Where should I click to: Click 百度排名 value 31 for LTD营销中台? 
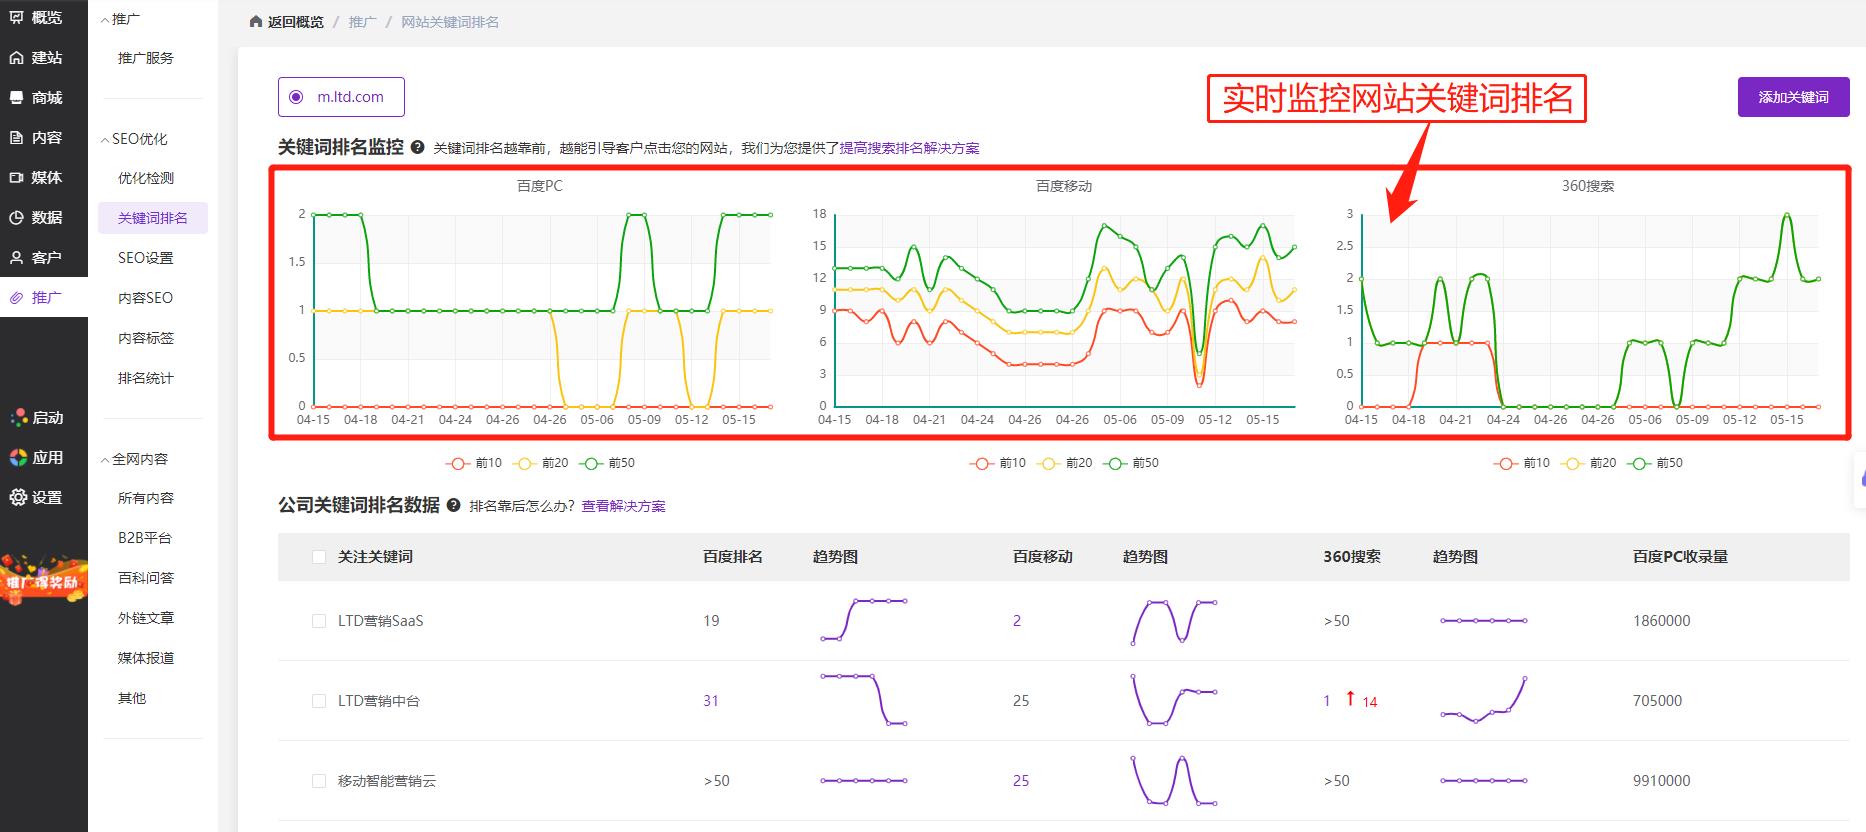coord(711,701)
